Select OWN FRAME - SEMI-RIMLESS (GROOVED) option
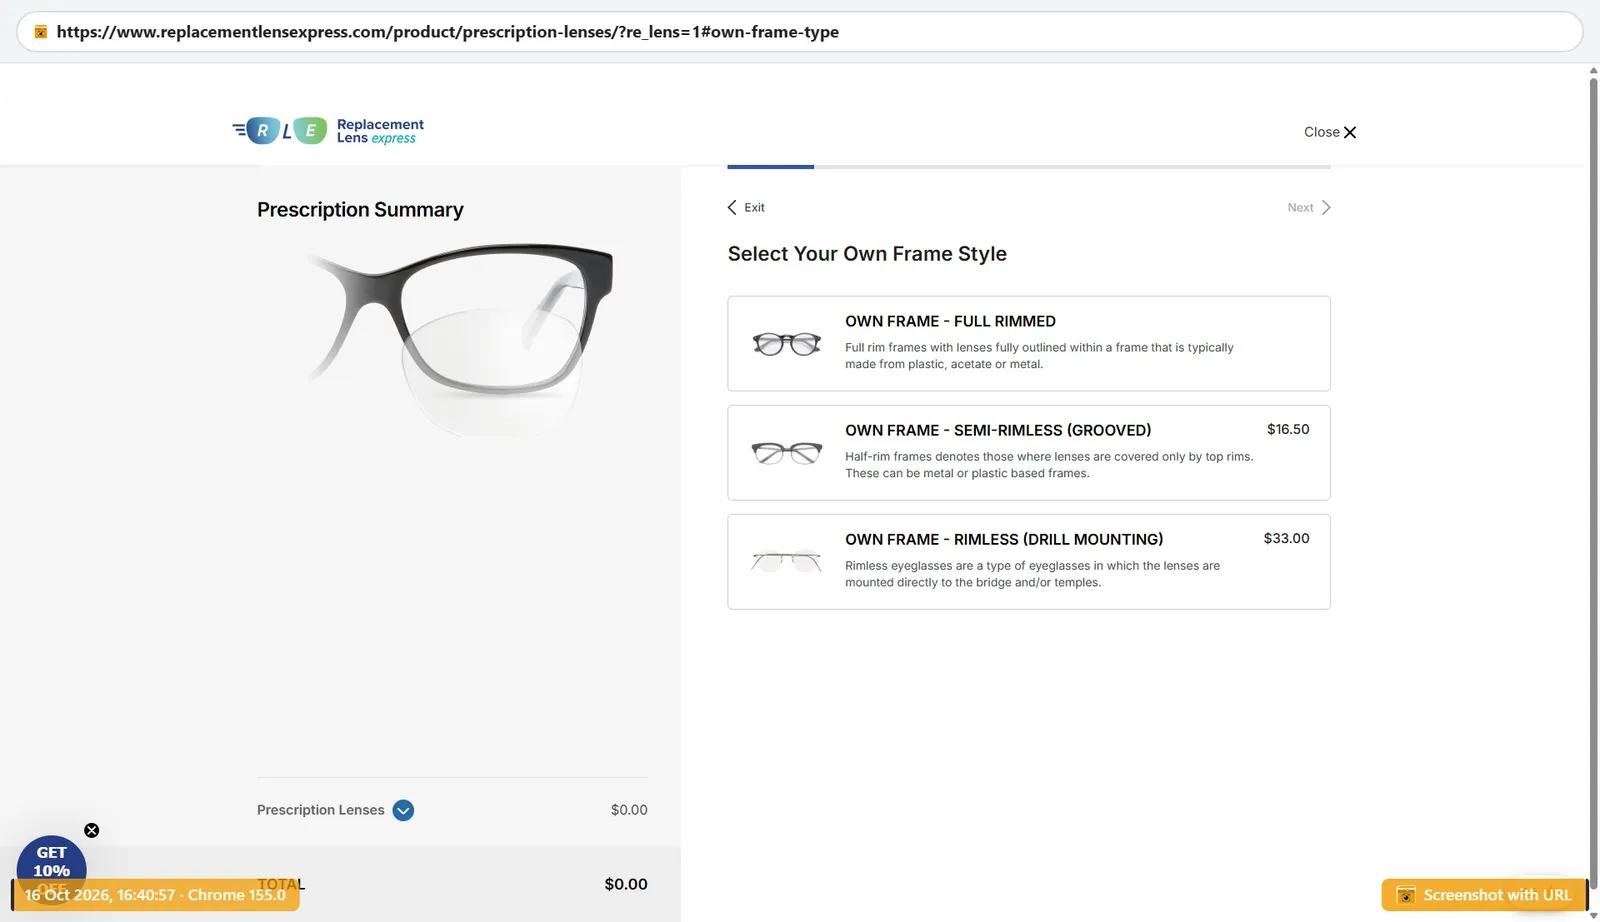The height and width of the screenshot is (922, 1600). click(1028, 452)
